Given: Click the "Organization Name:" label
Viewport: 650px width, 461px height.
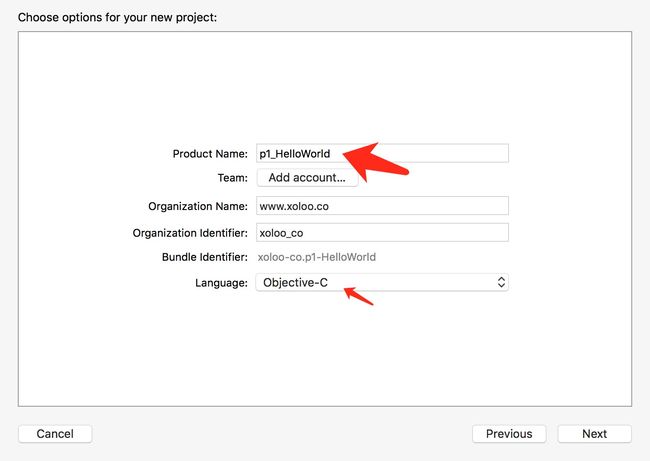Looking at the screenshot, I should tap(198, 206).
